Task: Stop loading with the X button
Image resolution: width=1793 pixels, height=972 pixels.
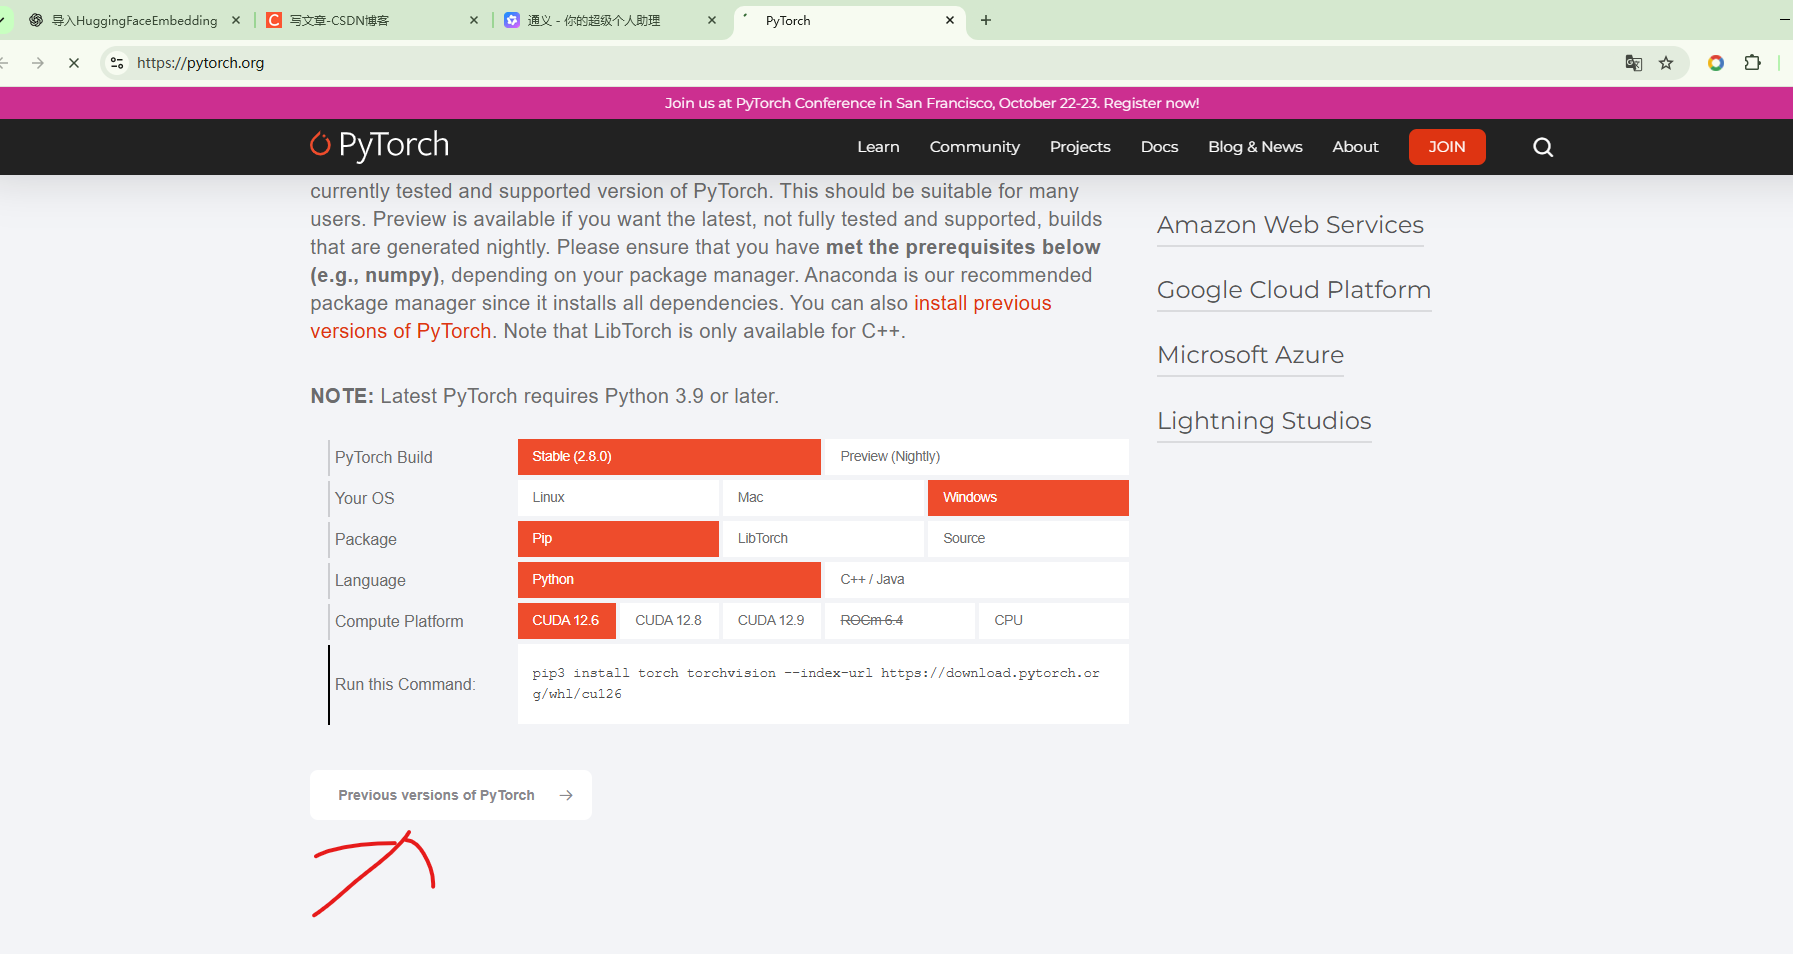Action: click(74, 63)
